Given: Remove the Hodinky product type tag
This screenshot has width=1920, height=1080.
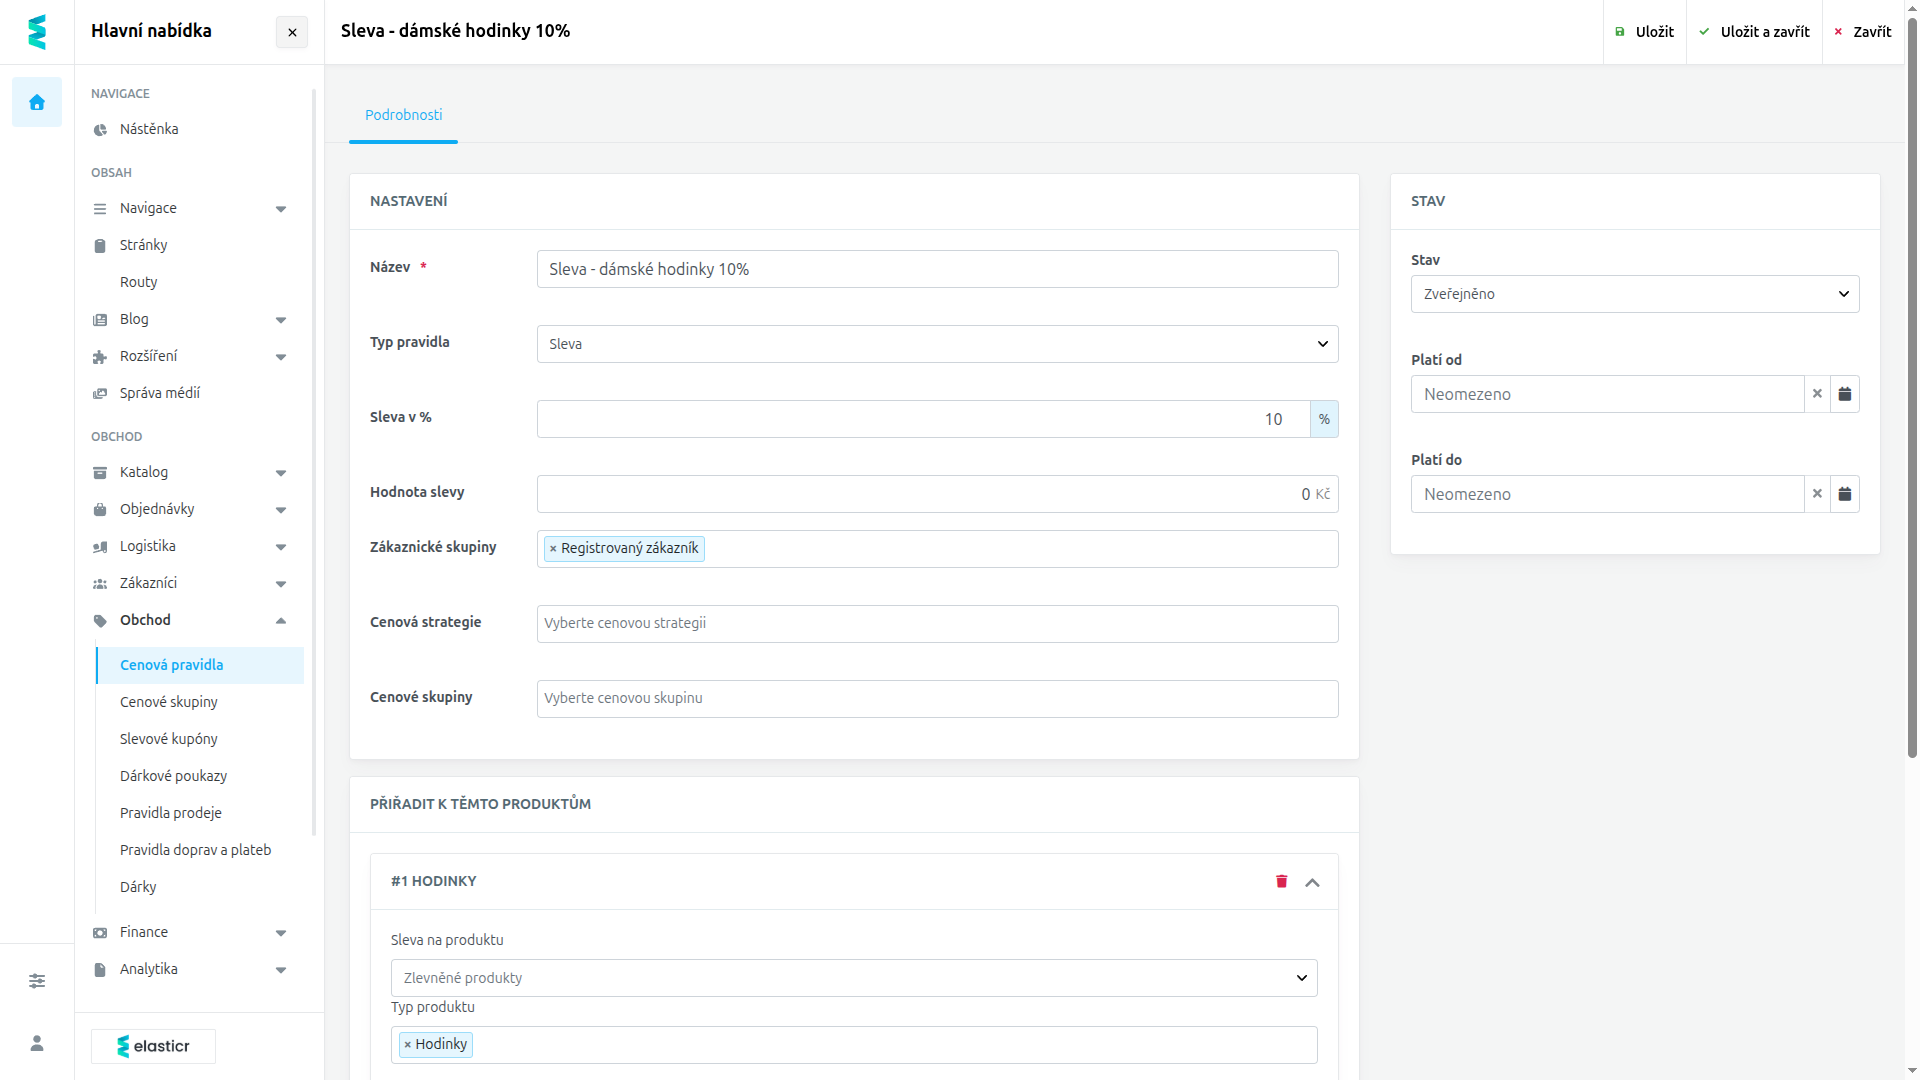Looking at the screenshot, I should (407, 1045).
